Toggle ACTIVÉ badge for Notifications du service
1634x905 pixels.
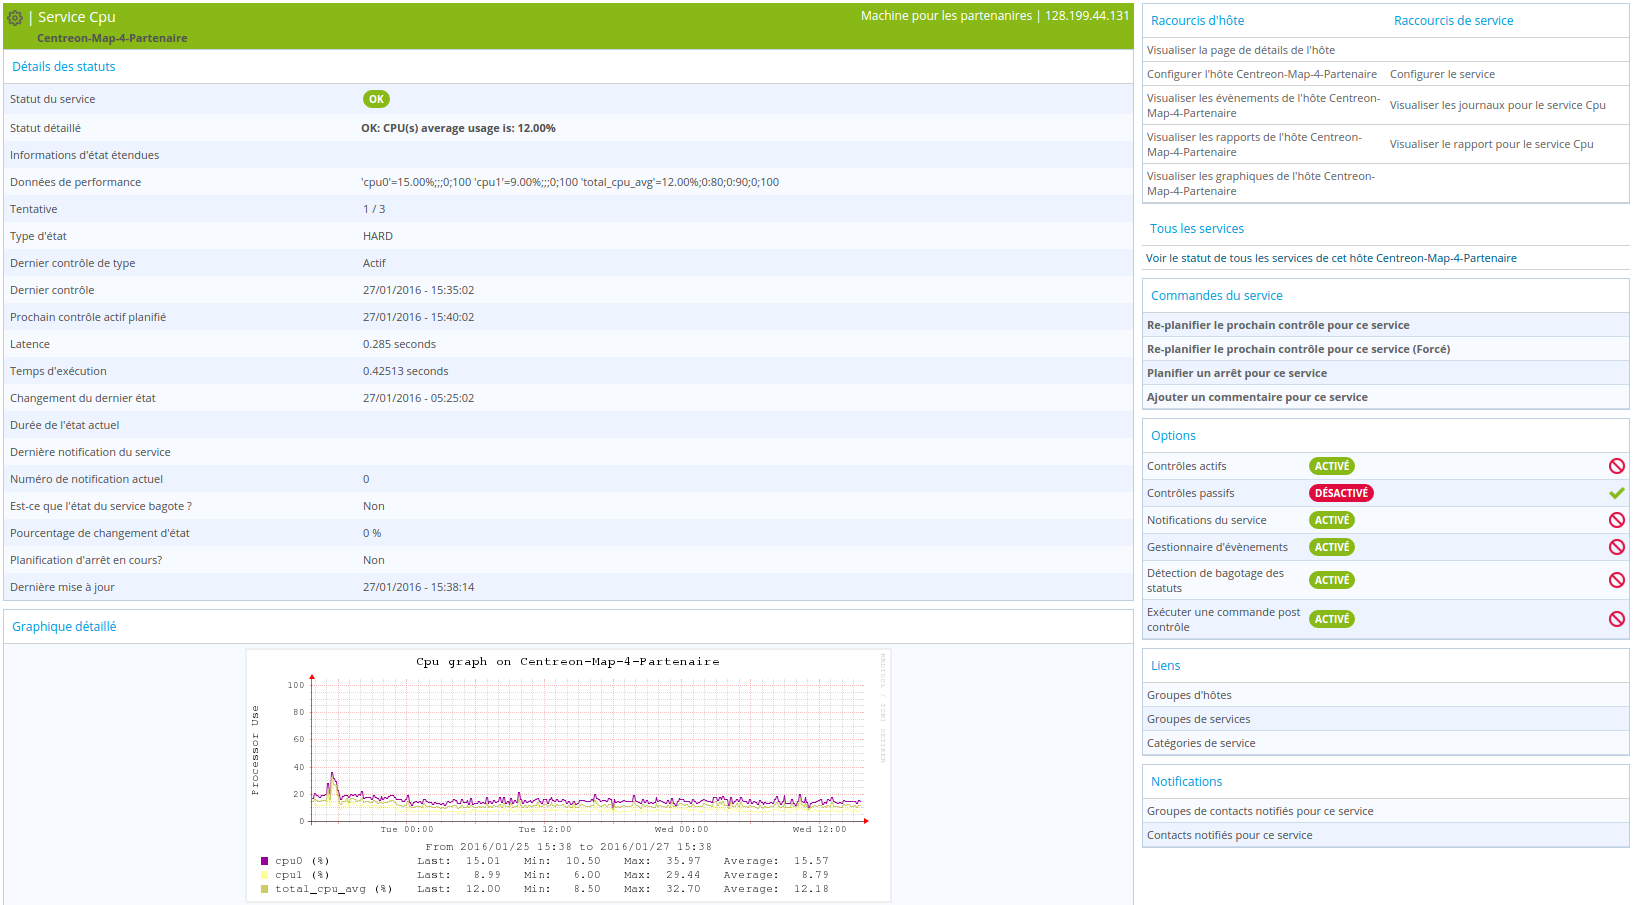click(x=1332, y=520)
